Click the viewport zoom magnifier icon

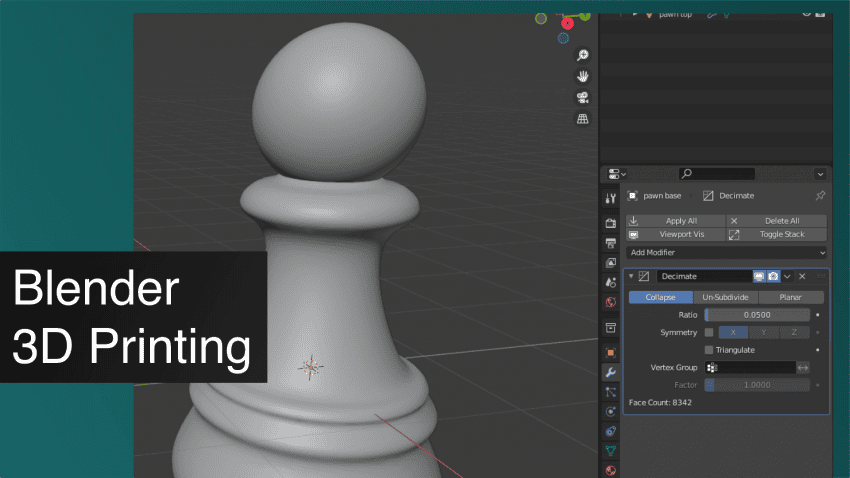tap(583, 55)
